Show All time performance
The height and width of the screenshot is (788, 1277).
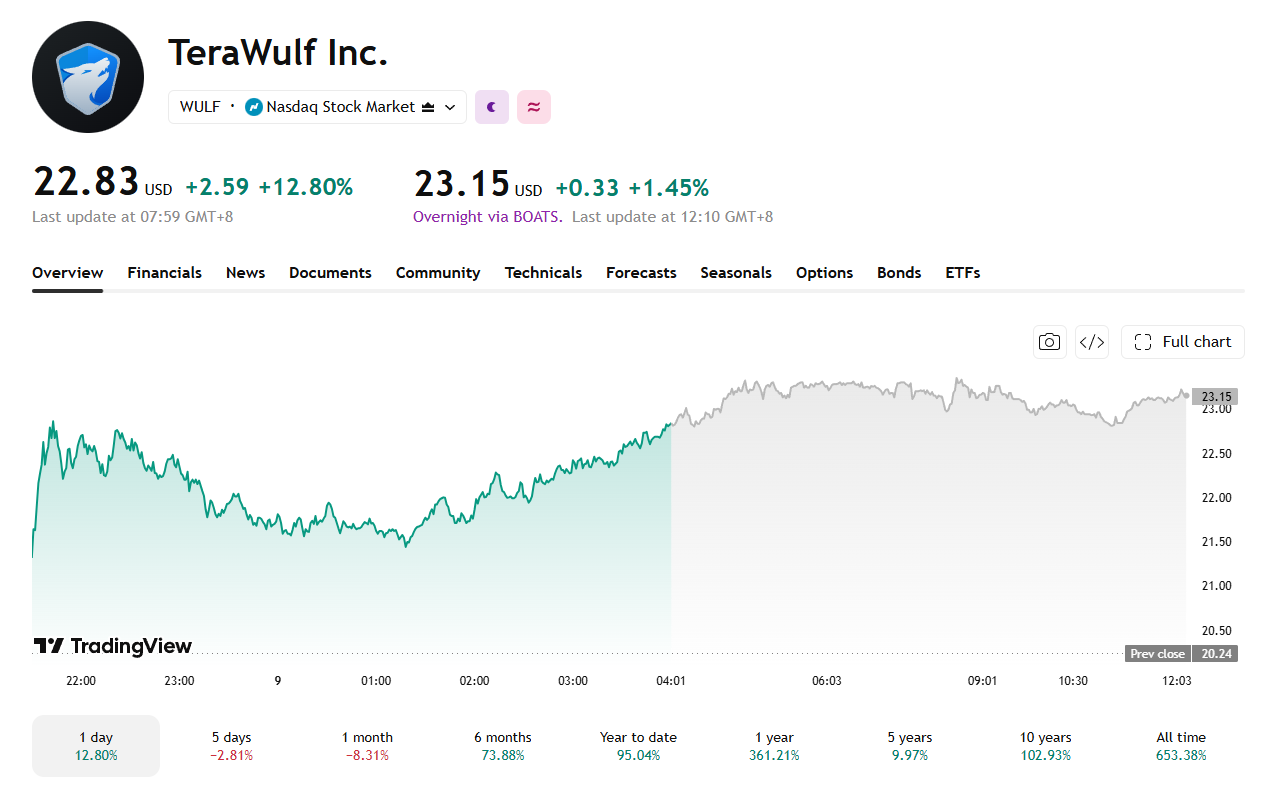pyautogui.click(x=1181, y=746)
